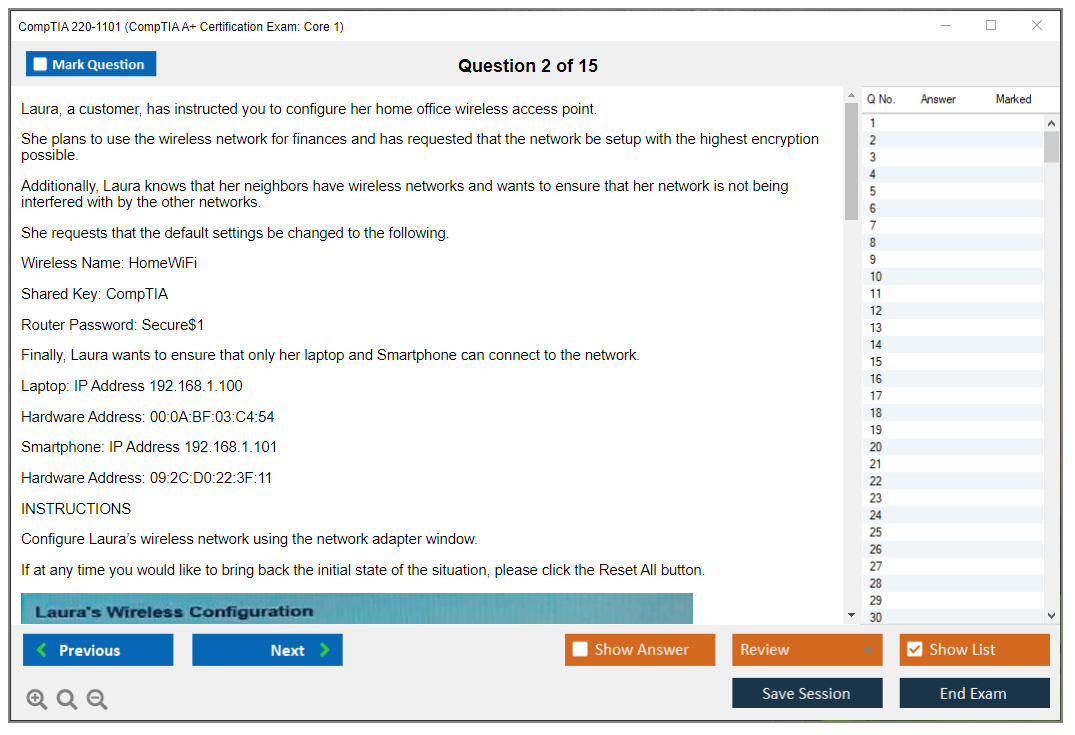Click the green left arrow on Previous
Viewport: 1075px width, 735px height.
(42, 650)
